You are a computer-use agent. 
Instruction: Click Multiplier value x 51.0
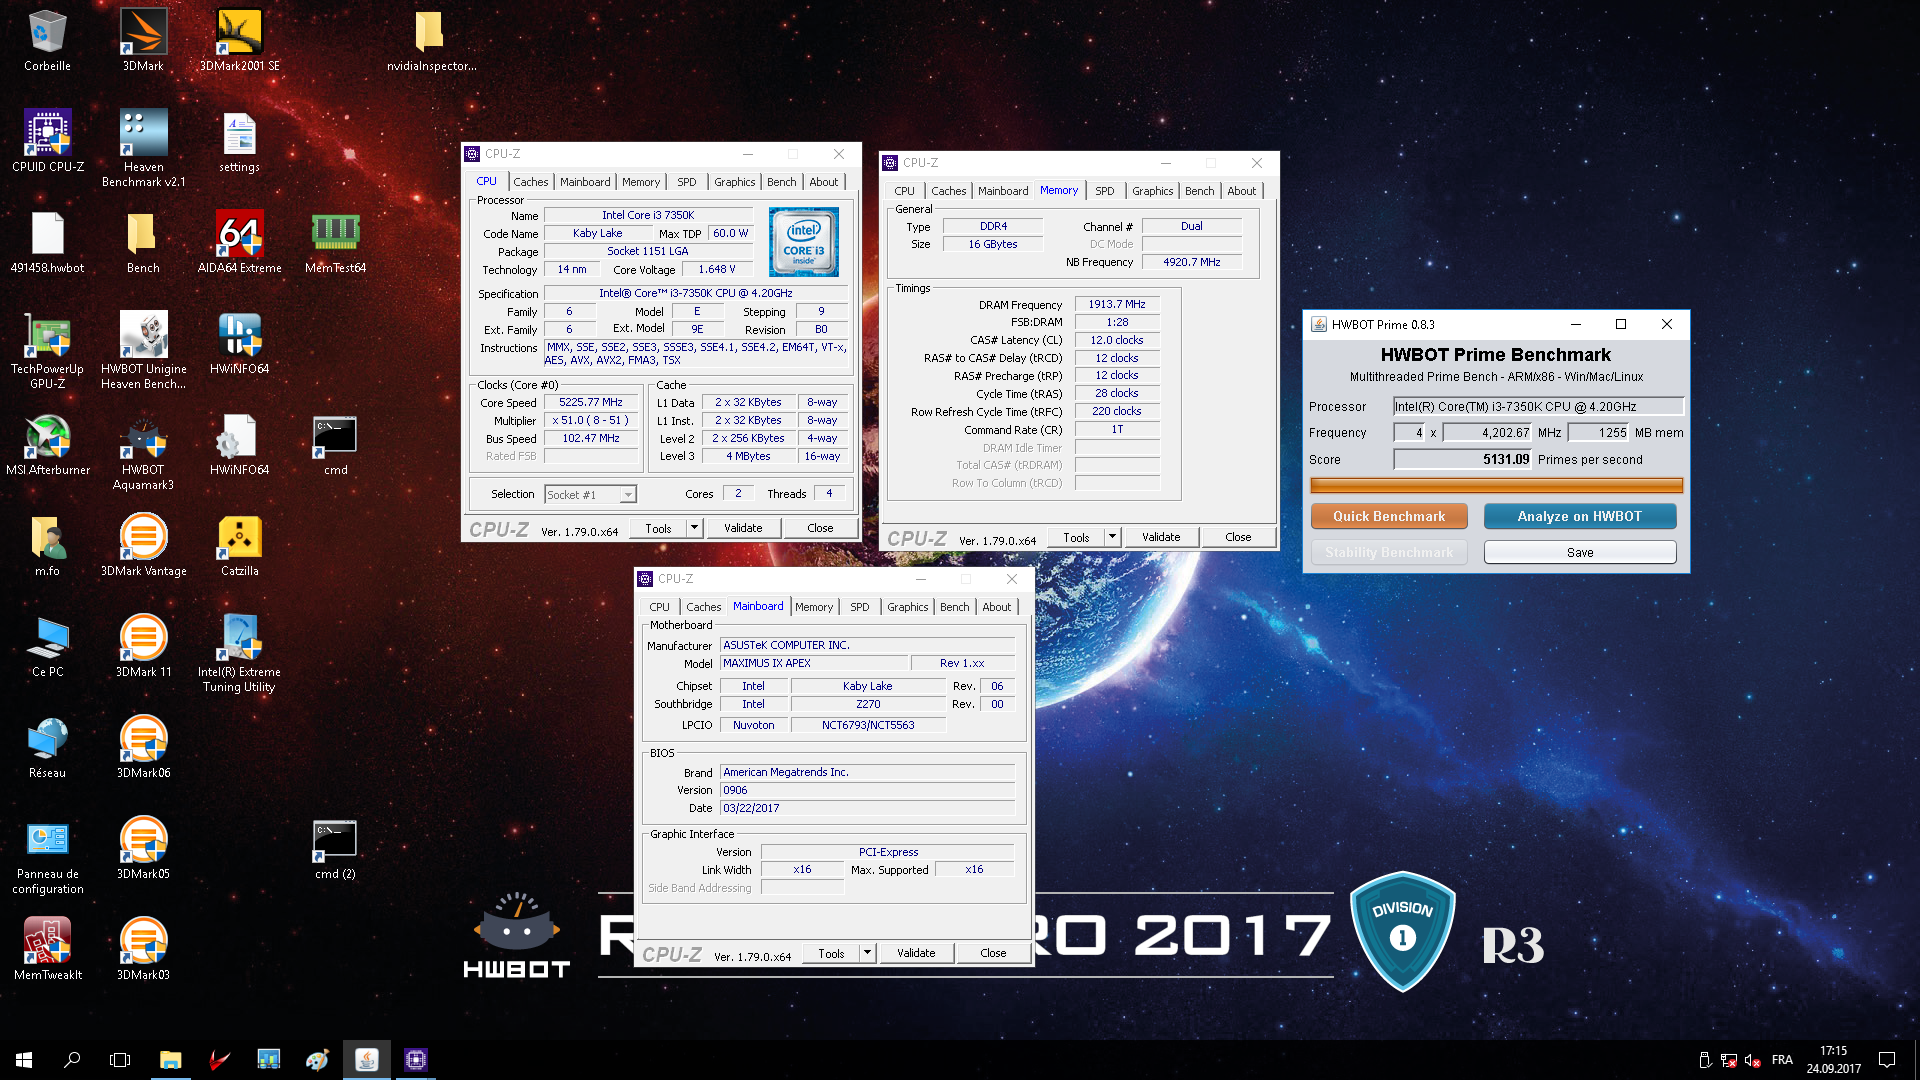pos(591,420)
